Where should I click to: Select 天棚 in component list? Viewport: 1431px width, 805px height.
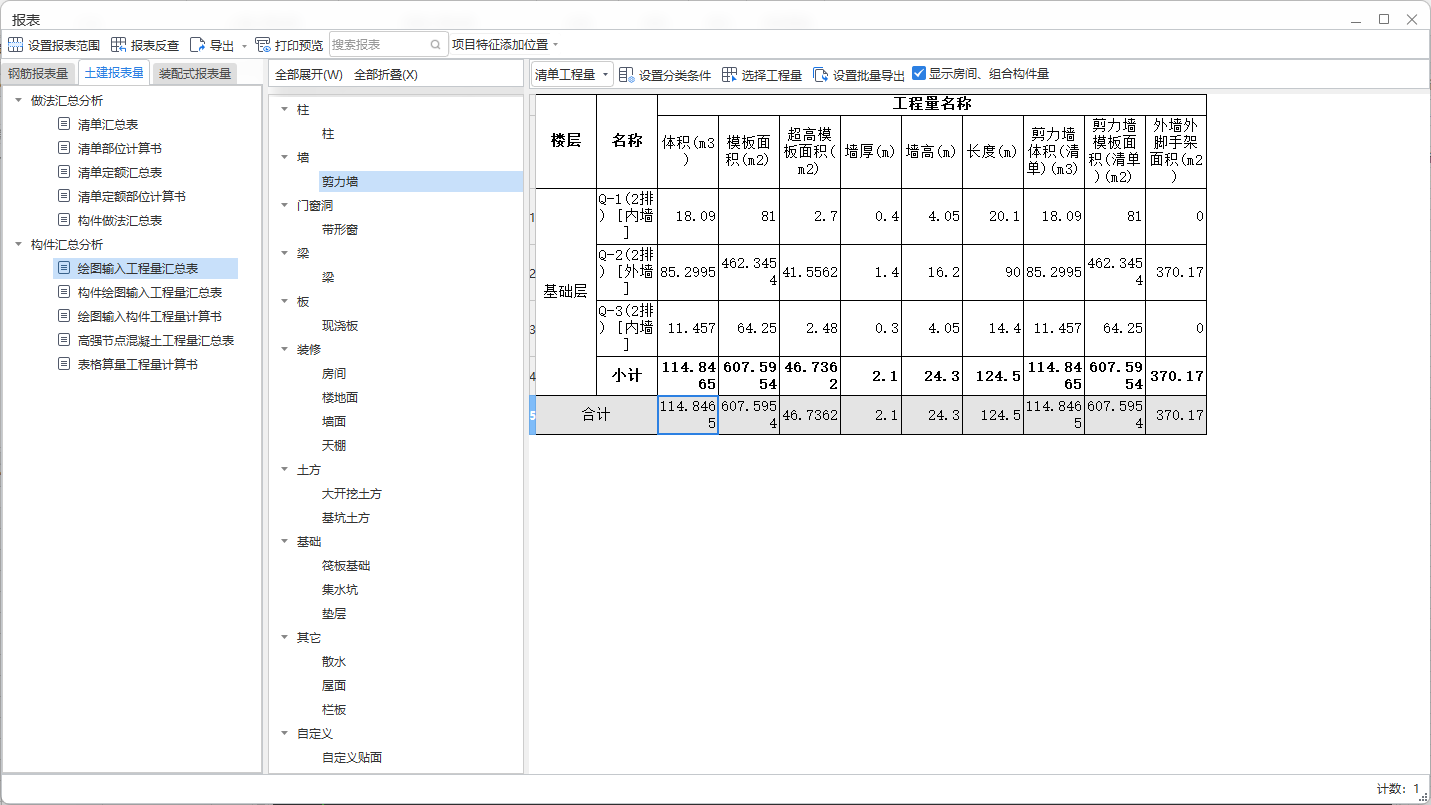(334, 446)
